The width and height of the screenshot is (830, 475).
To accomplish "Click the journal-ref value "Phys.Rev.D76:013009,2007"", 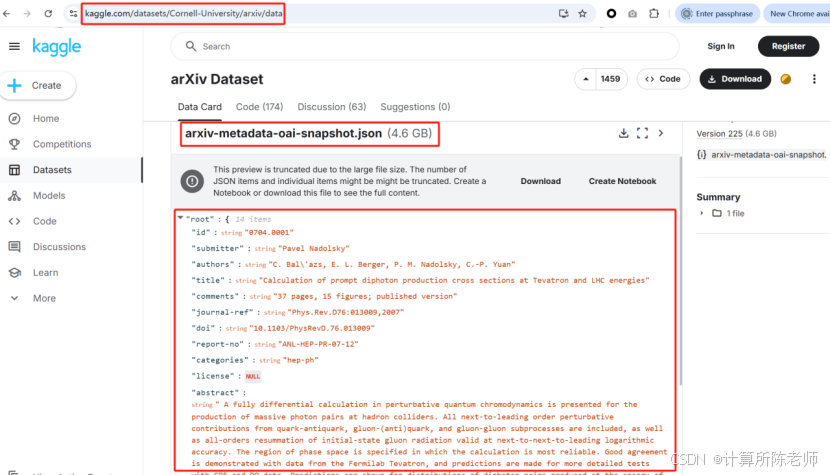I will [x=346, y=312].
